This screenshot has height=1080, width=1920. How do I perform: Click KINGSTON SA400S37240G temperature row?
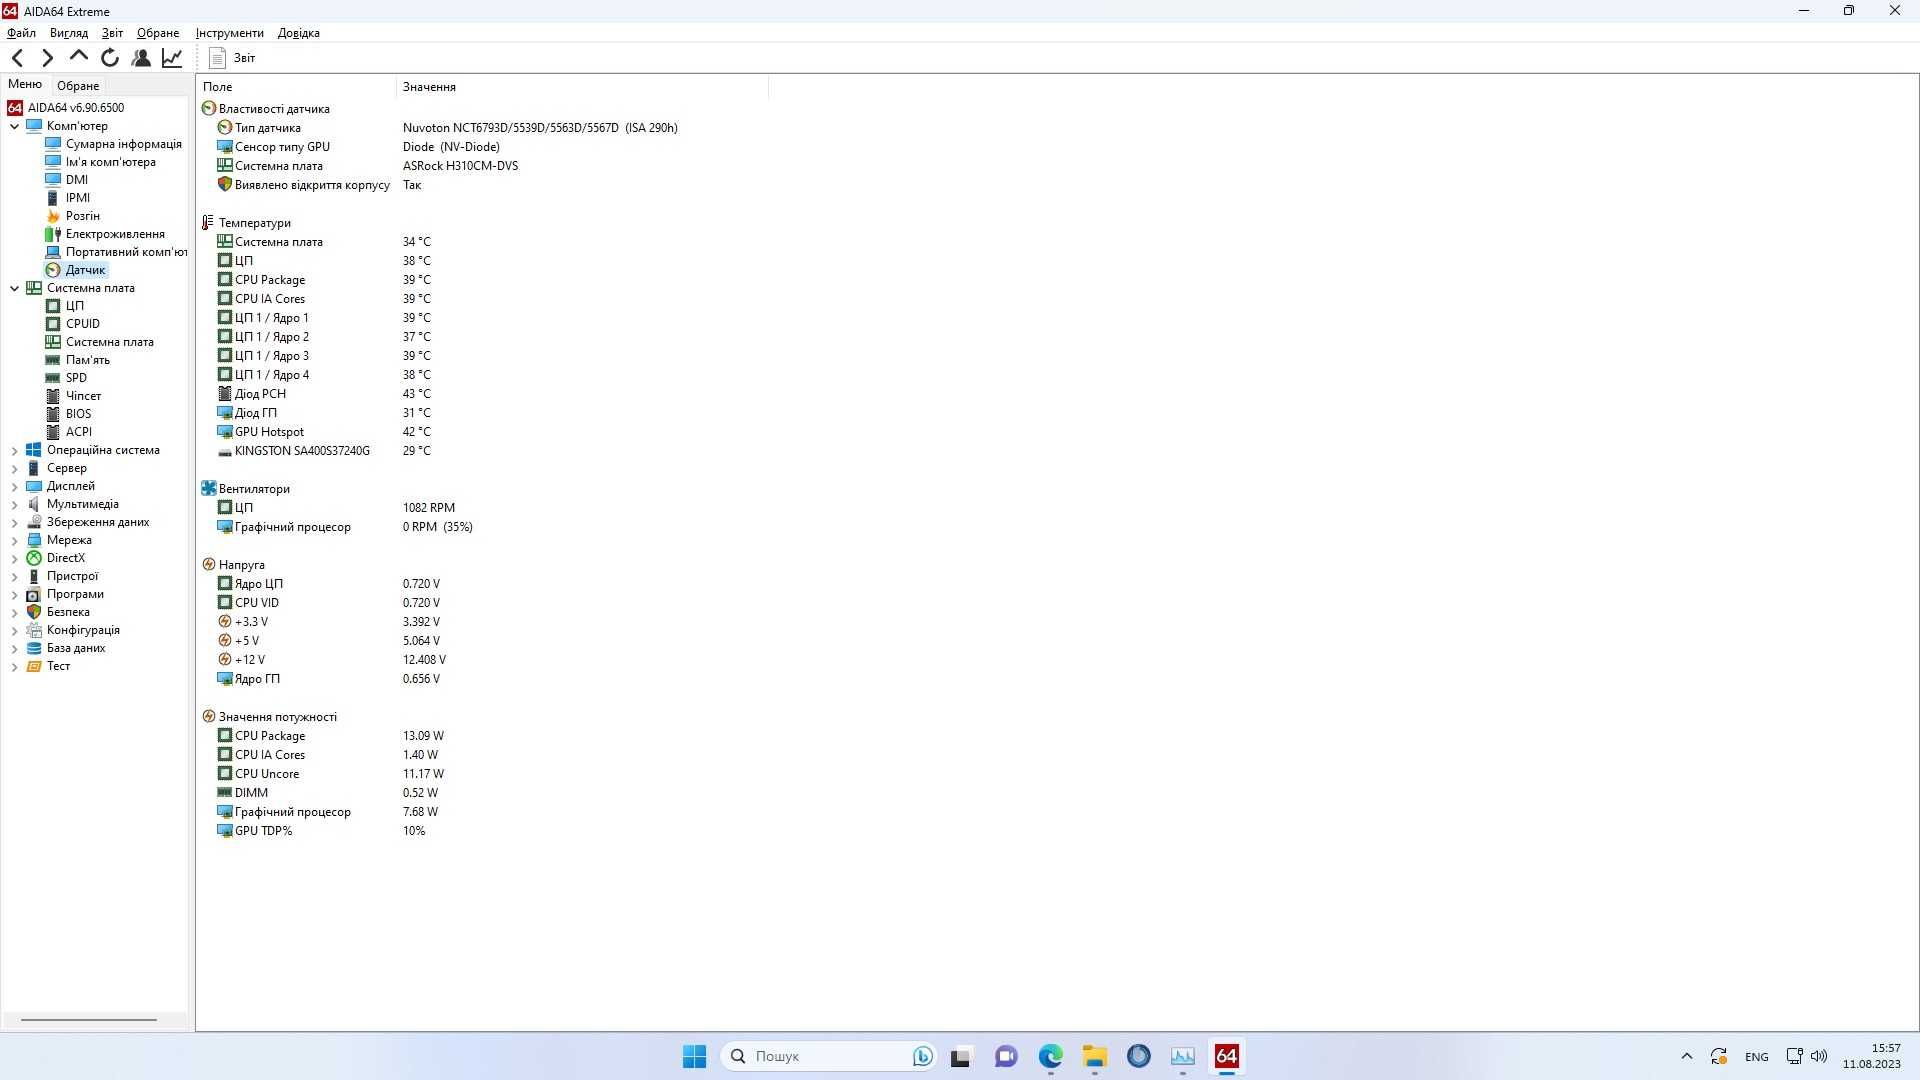point(302,450)
